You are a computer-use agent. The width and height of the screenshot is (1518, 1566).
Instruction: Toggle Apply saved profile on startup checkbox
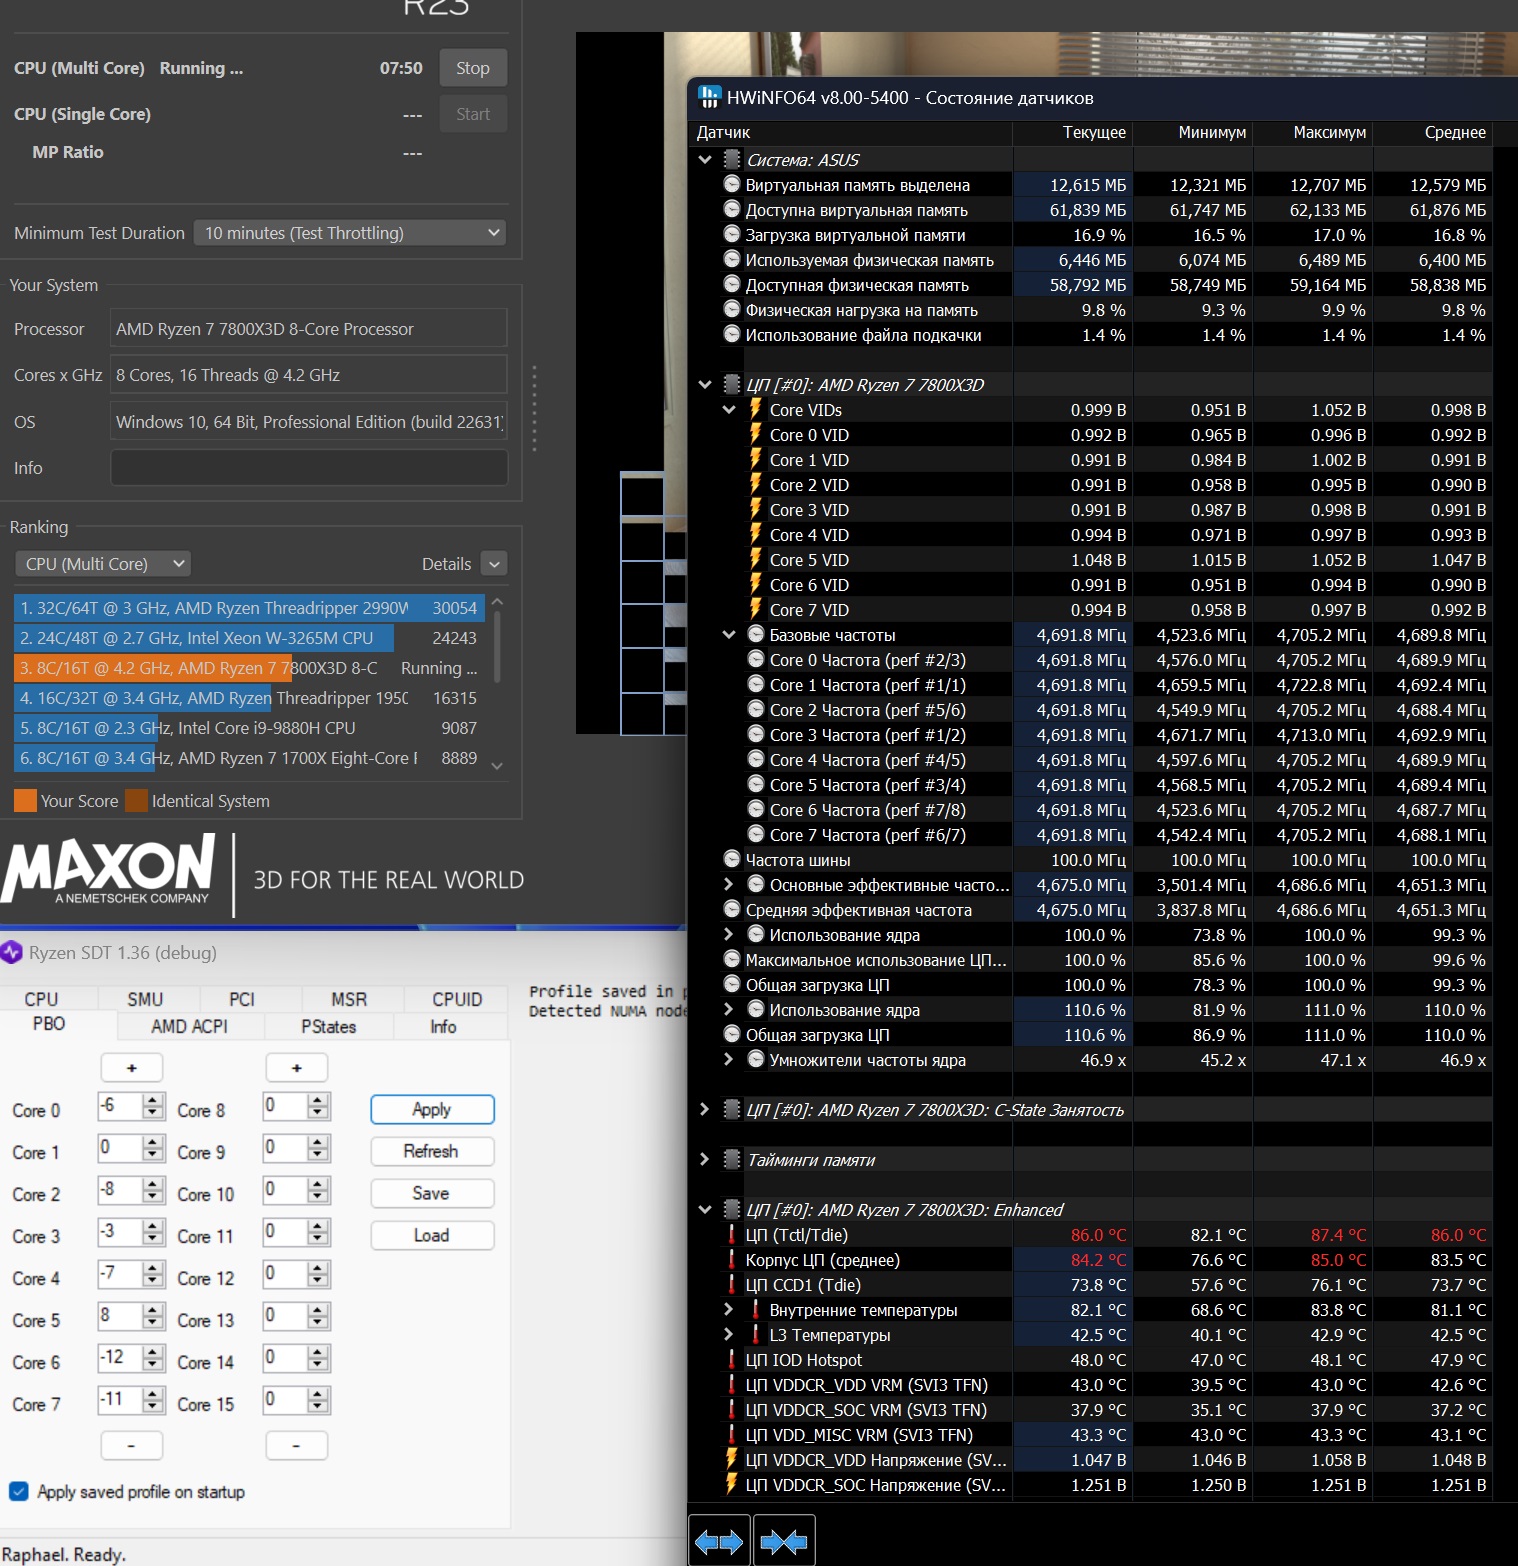point(18,1491)
